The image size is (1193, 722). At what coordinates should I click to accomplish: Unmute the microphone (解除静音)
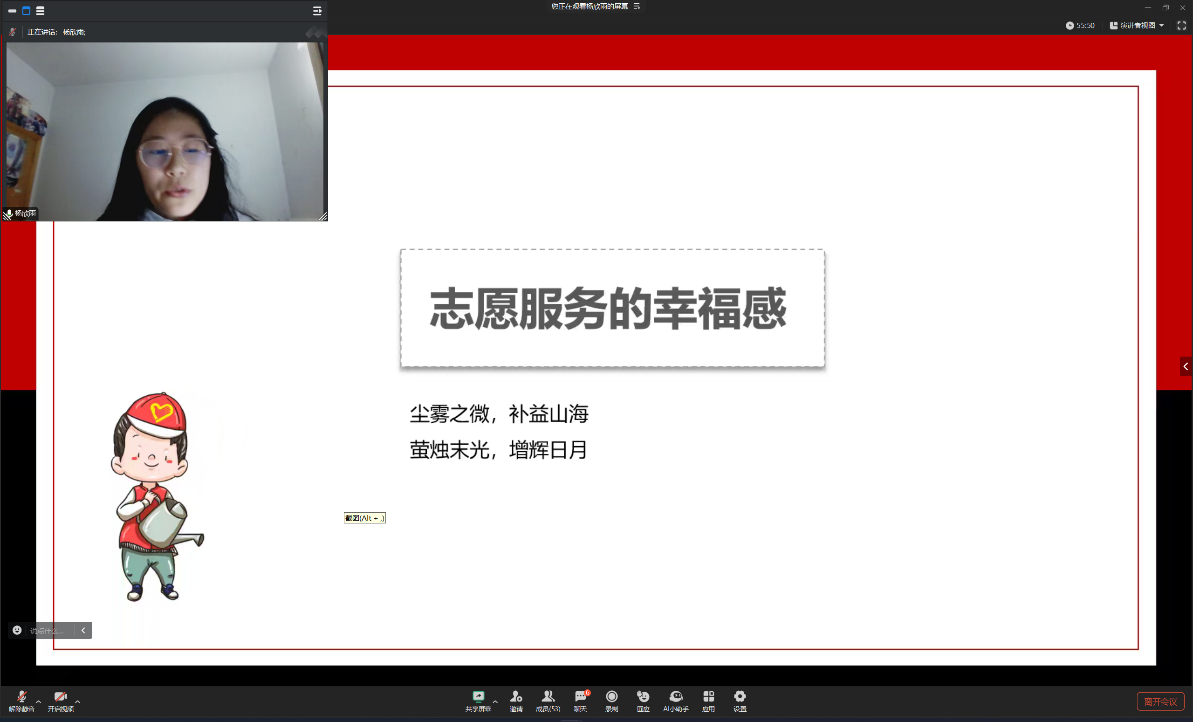point(21,699)
